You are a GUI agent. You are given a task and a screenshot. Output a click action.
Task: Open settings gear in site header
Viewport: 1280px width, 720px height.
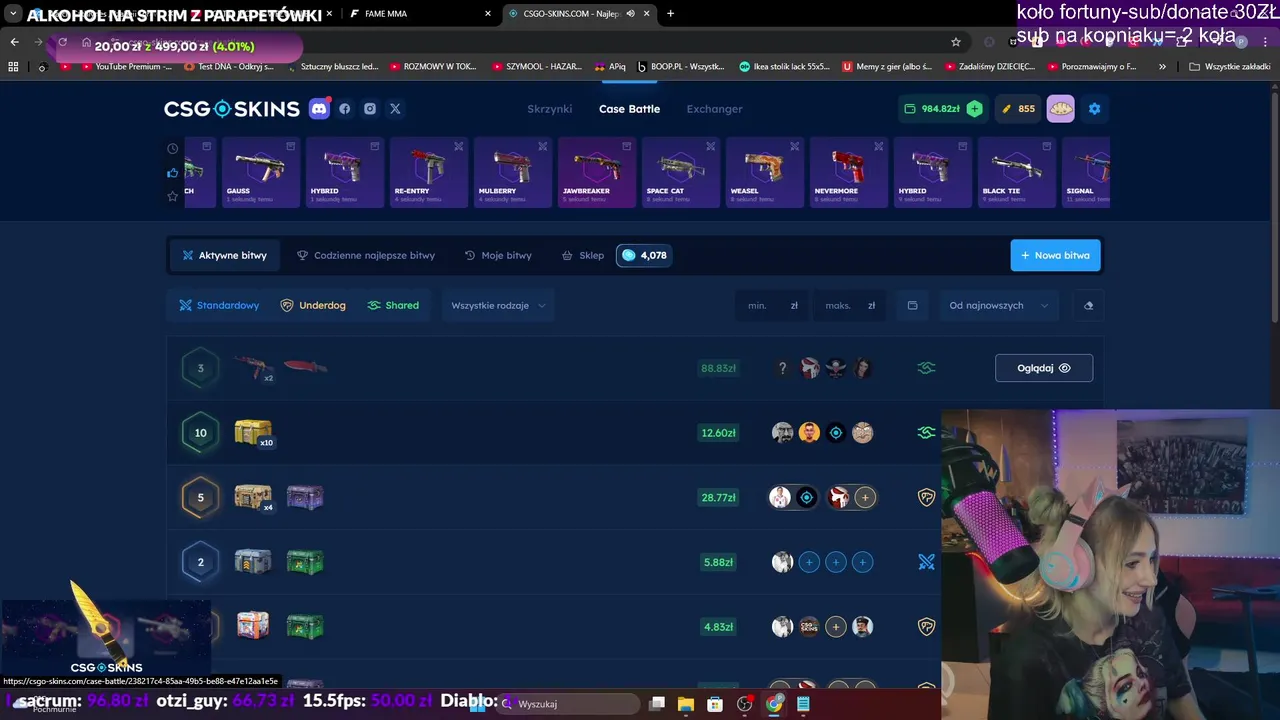pyautogui.click(x=1094, y=108)
